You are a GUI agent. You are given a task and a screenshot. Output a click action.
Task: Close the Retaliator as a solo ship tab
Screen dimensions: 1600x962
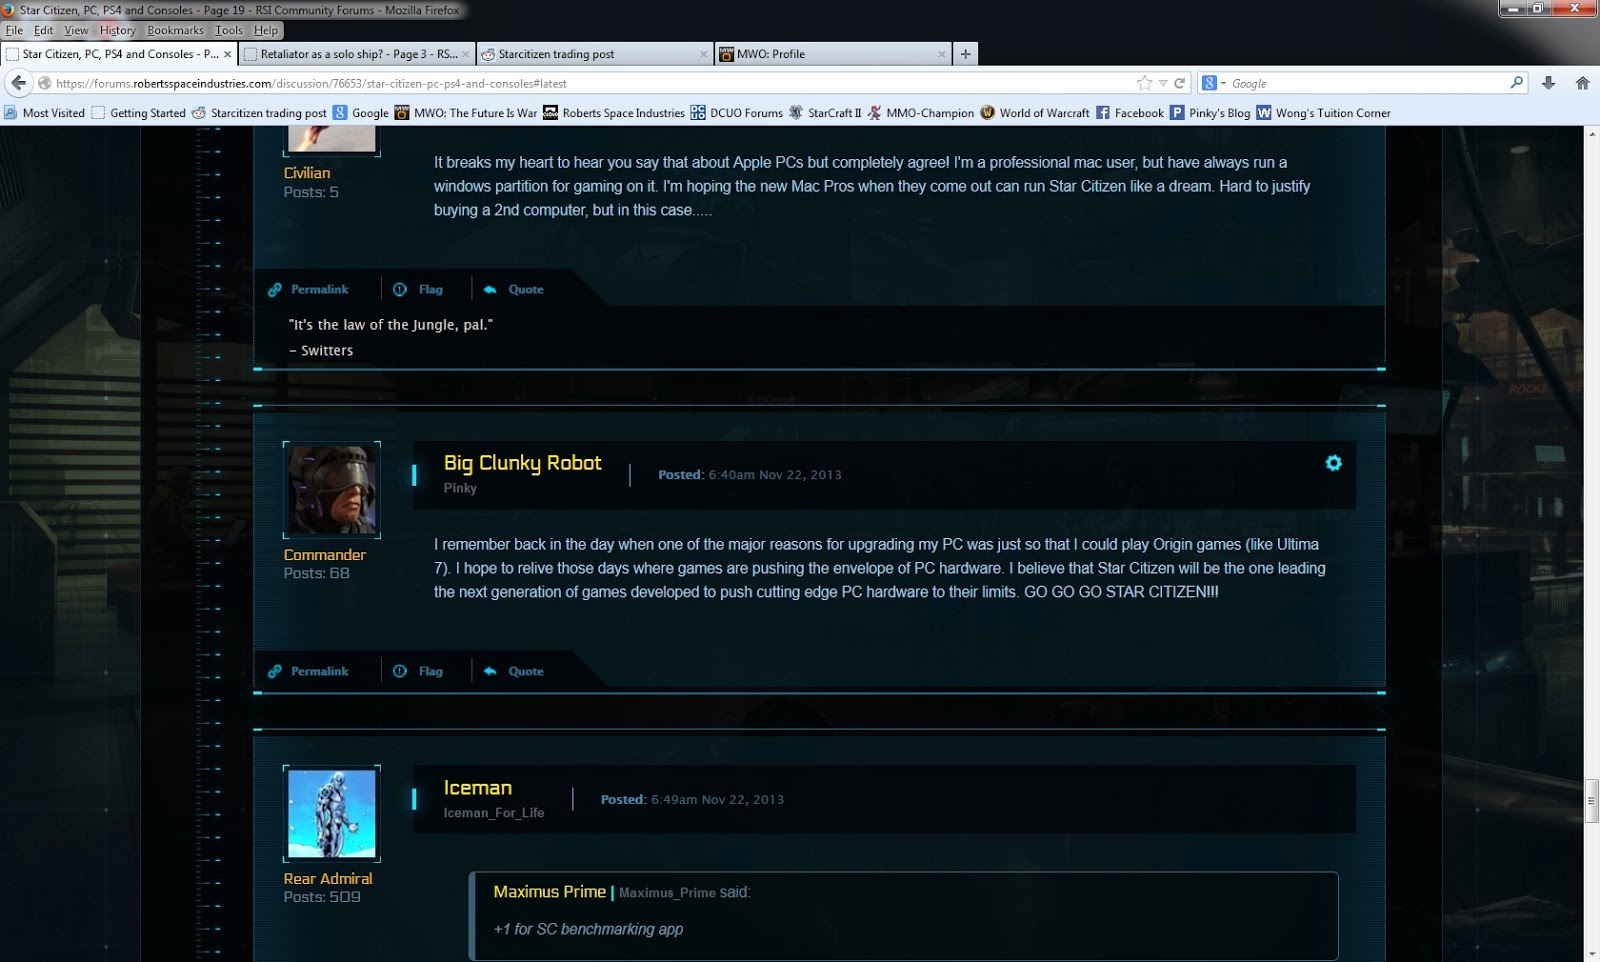467,54
